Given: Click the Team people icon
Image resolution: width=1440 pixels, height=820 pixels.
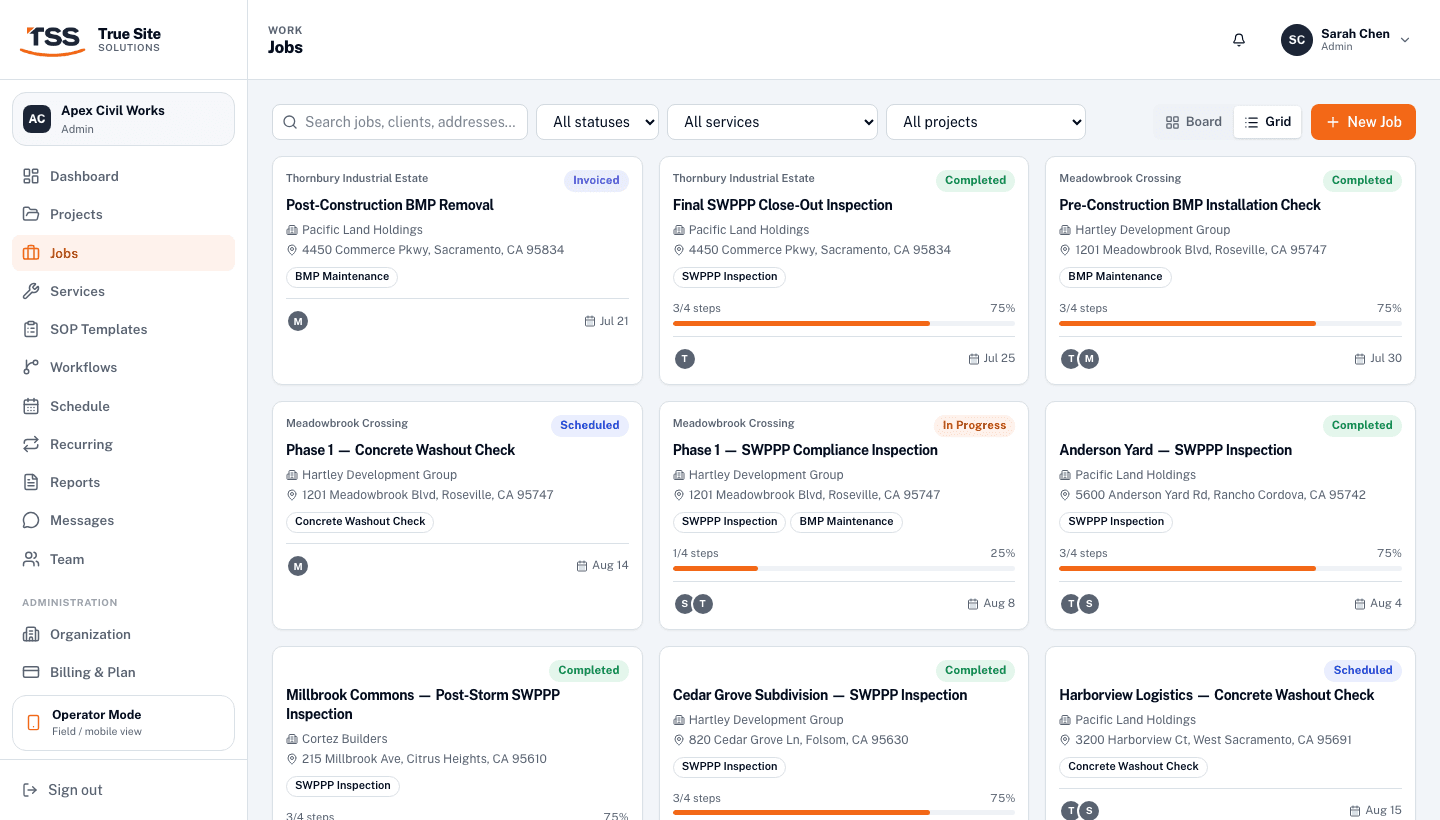Looking at the screenshot, I should click(x=31, y=559).
